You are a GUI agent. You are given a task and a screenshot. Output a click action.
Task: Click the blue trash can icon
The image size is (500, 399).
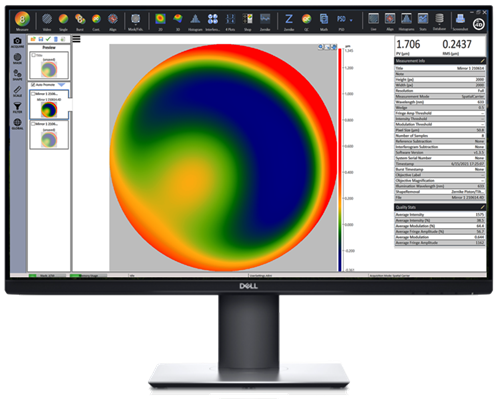click(x=56, y=39)
